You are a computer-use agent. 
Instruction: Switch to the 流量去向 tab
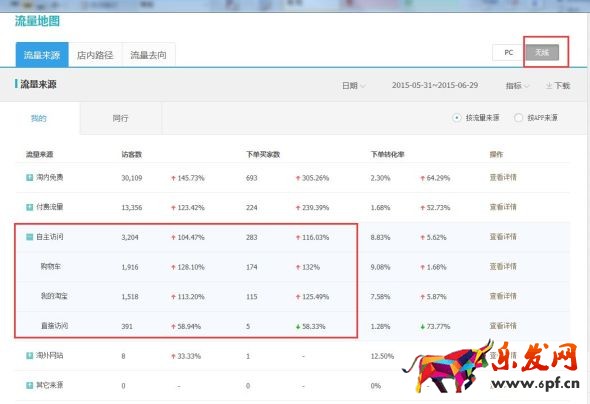[x=149, y=55]
